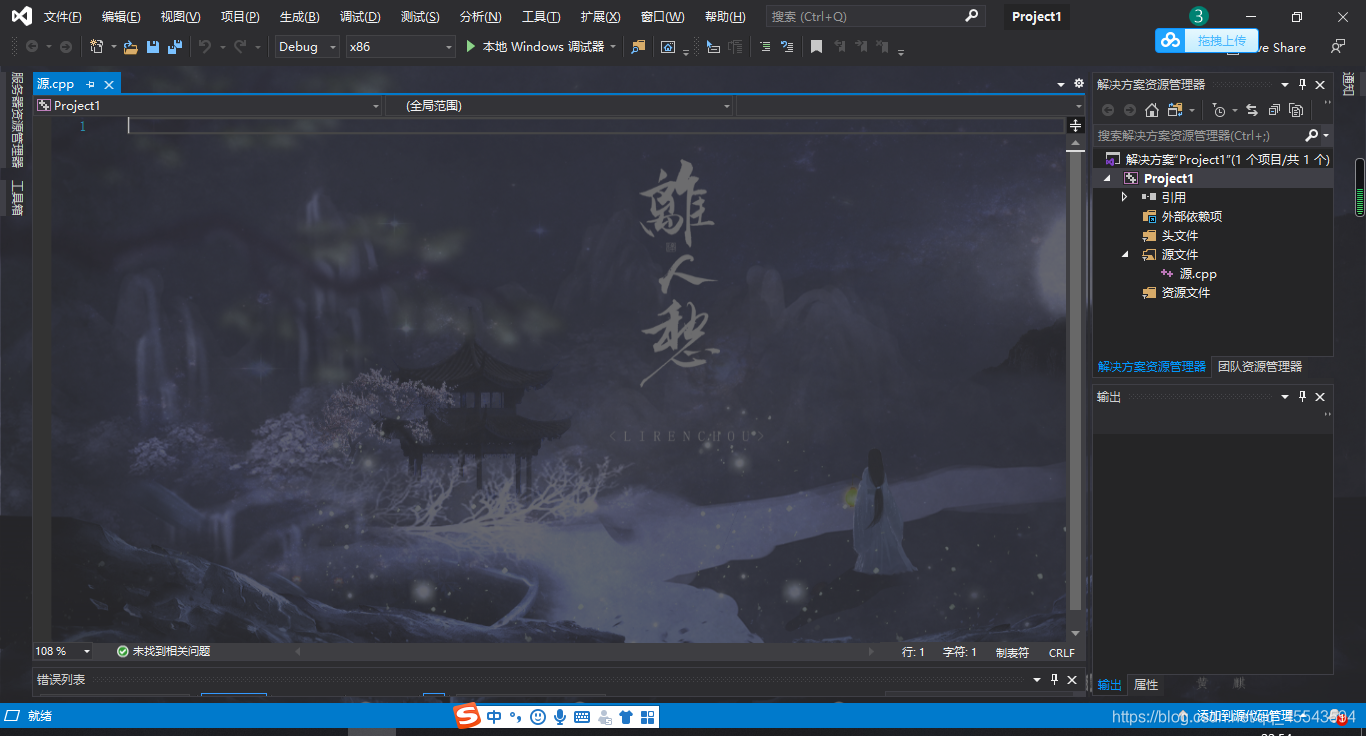The width and height of the screenshot is (1366, 736).
Task: Open the (全局范围) dropdown
Action: pyautogui.click(x=560, y=105)
